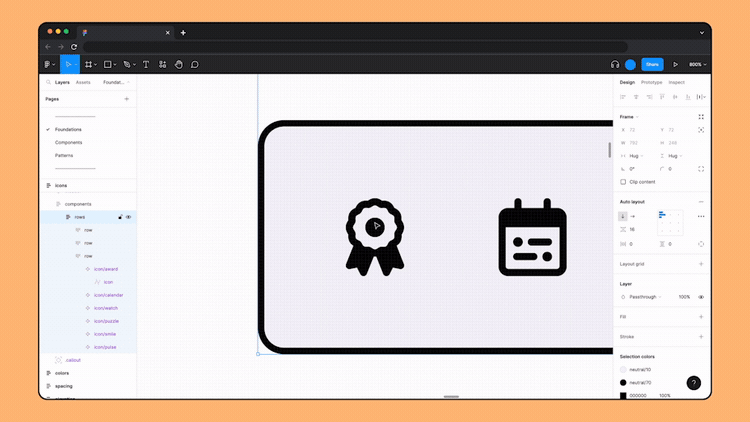Align left in Design panel

pos(623,97)
